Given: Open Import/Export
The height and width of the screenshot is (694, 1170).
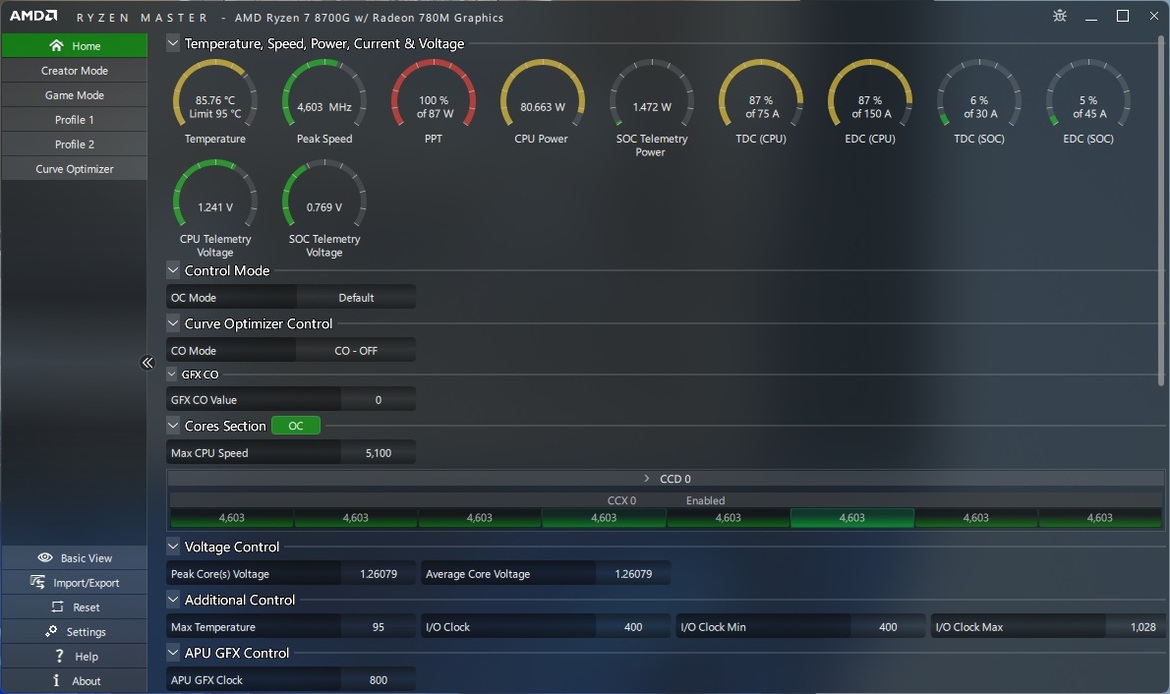Looking at the screenshot, I should click(75, 582).
